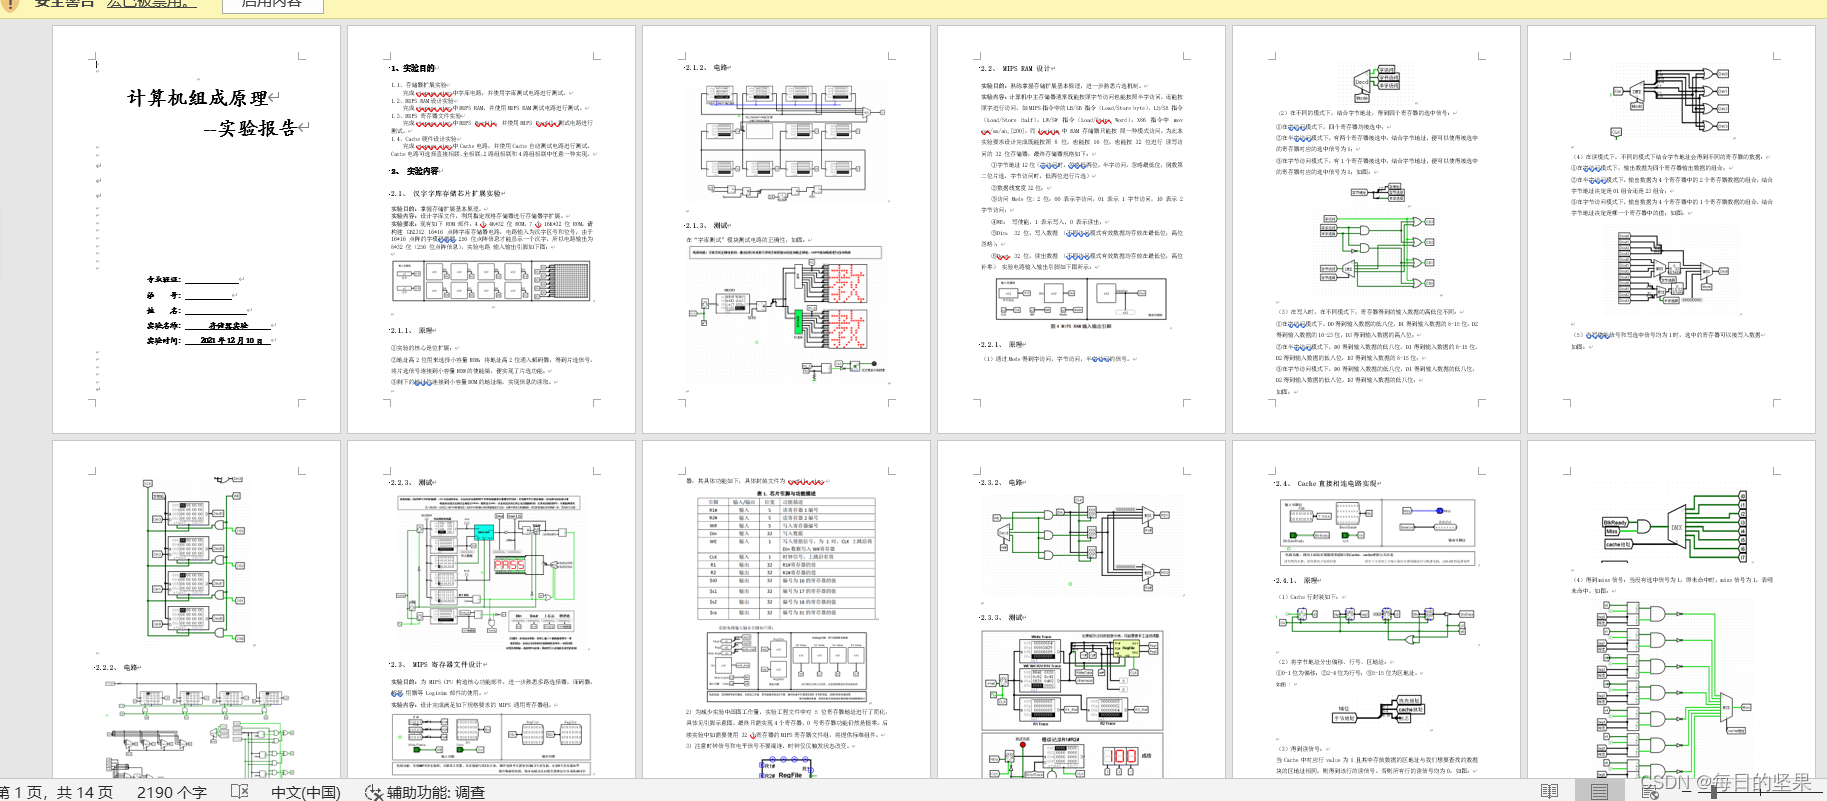The height and width of the screenshot is (801, 1827).
Task: Click heading '2、实验内容' on page two
Action: pyautogui.click(x=415, y=171)
